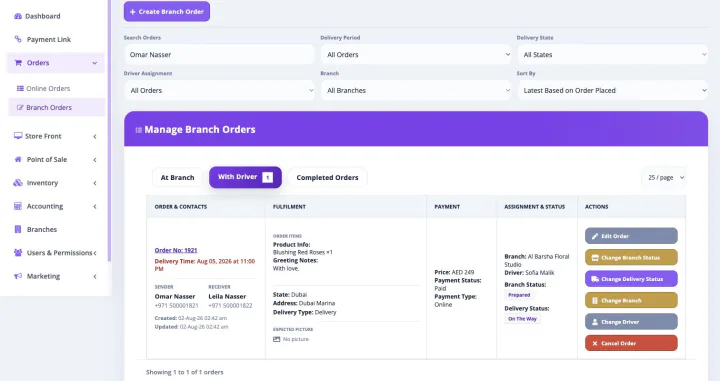The image size is (720, 381).
Task: Click the Online Orders list icon
Action: [20, 88]
